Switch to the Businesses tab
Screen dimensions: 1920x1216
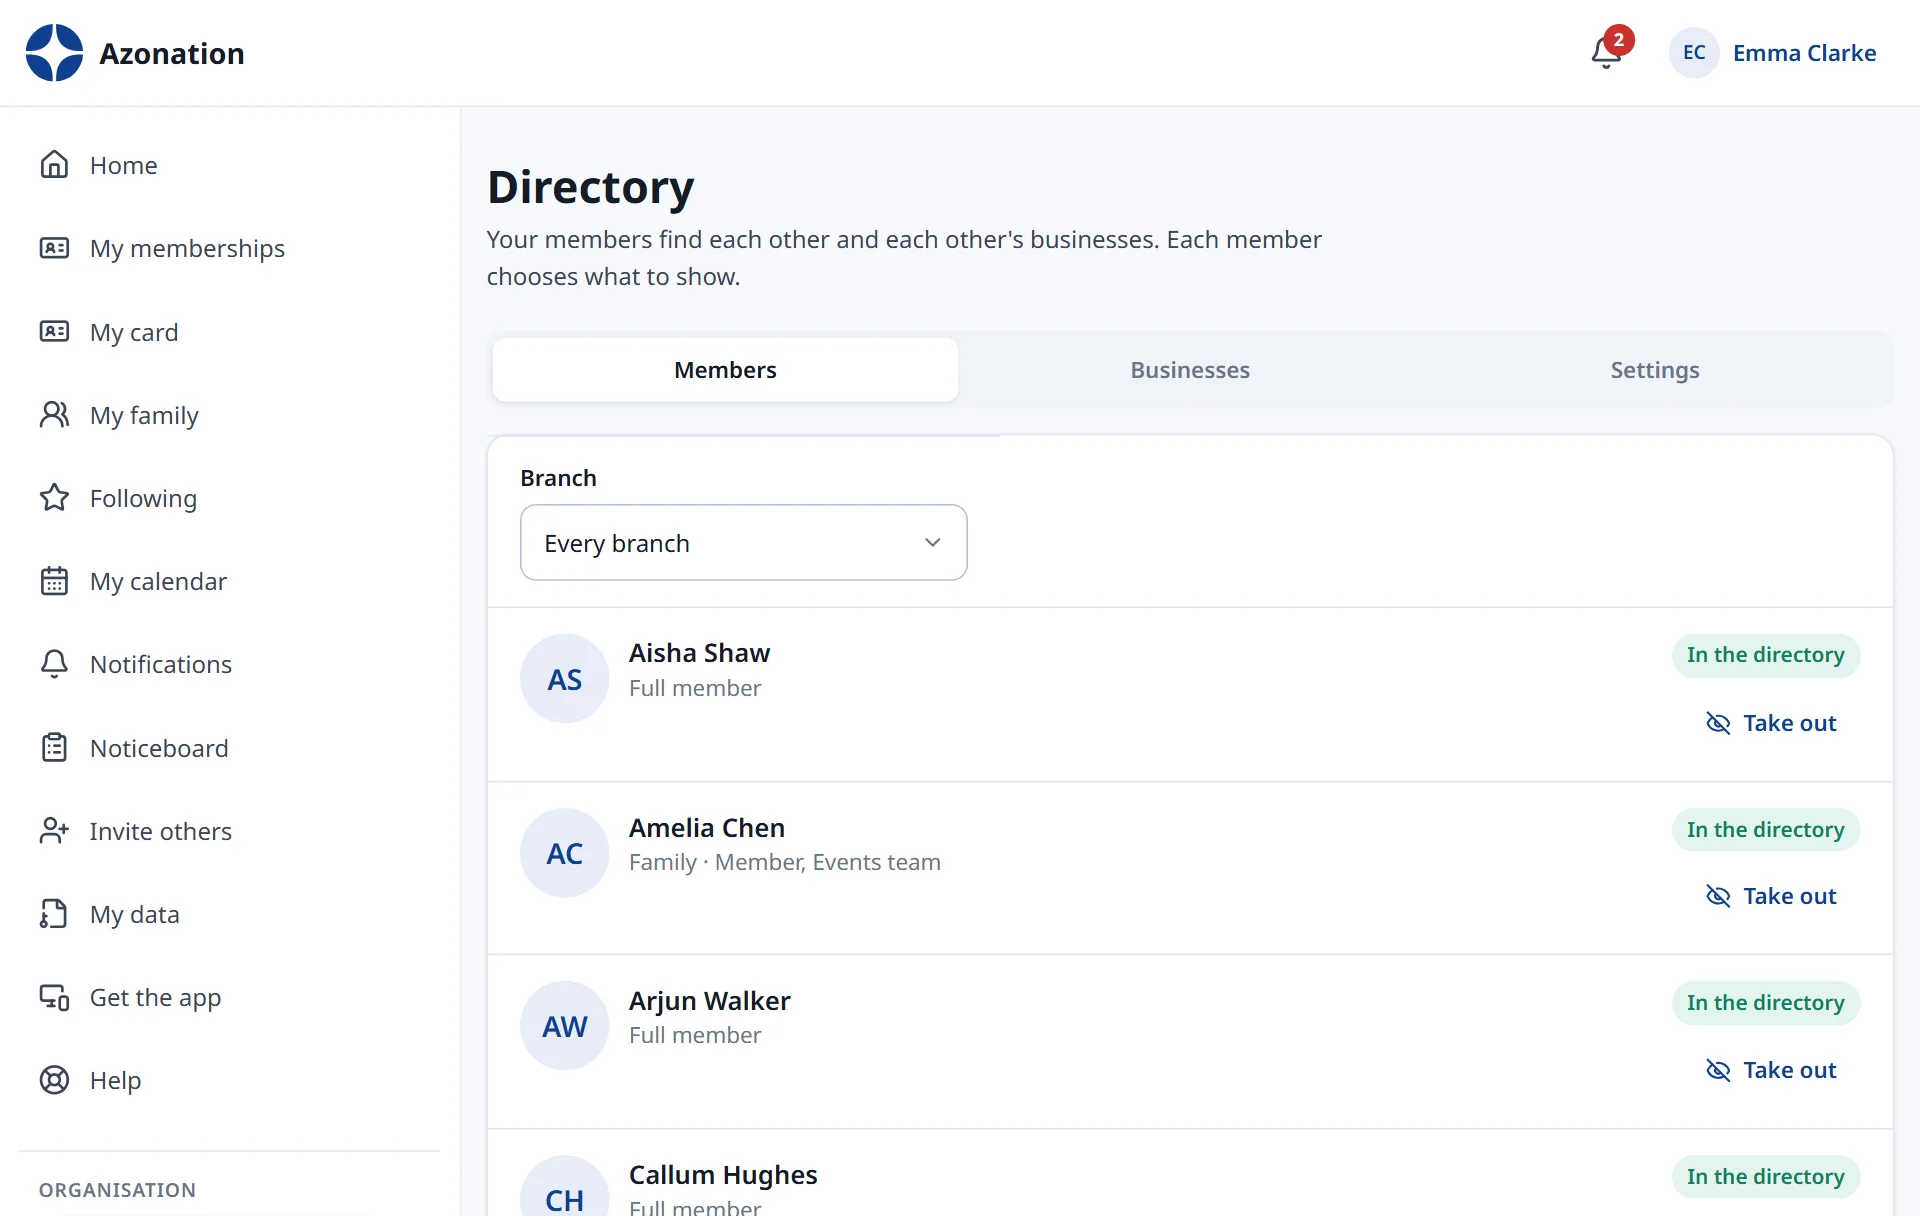pyautogui.click(x=1190, y=370)
